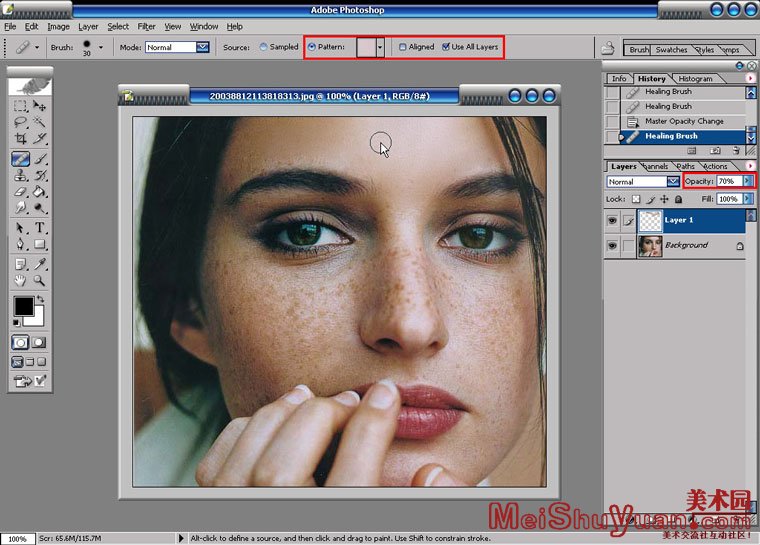Open the Filter menu
This screenshot has height=545, width=760.
point(146,26)
